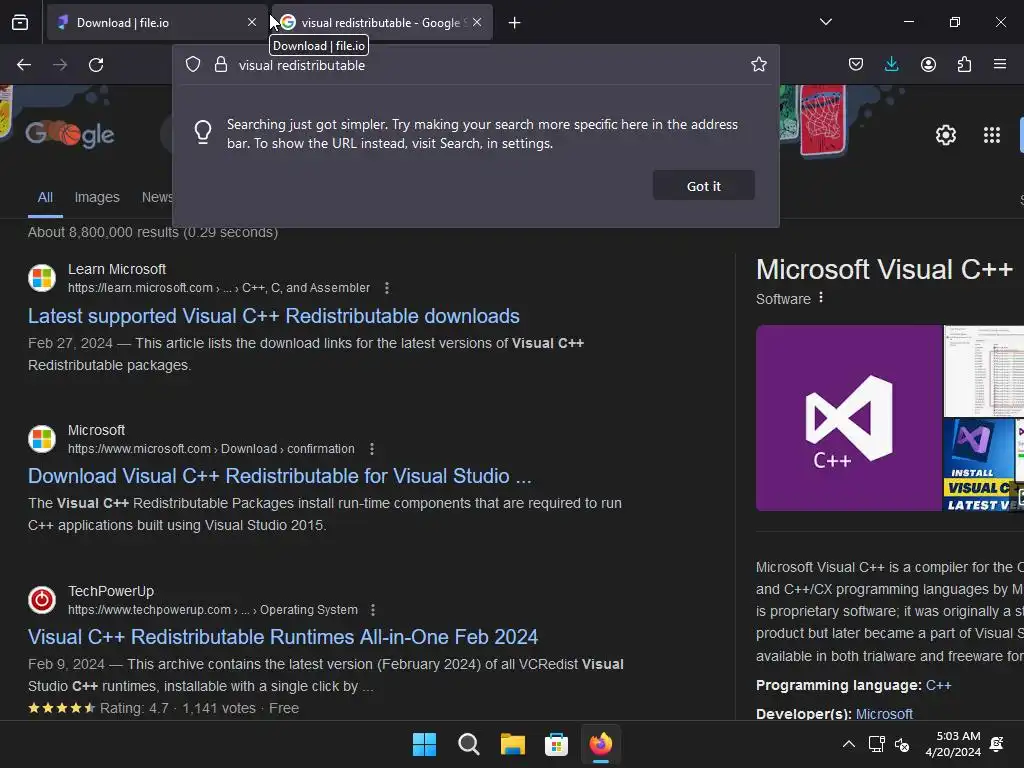Open more options for microsoft.com Download result

point(372,449)
